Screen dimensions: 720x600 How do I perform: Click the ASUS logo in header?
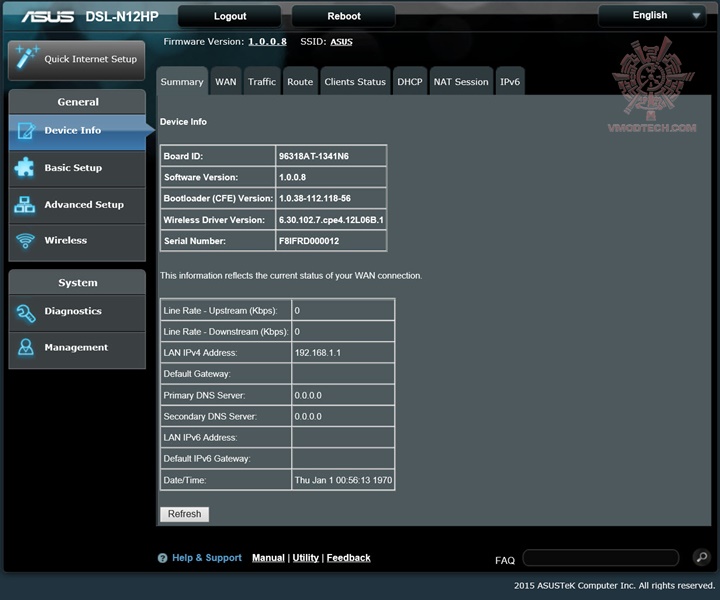48,17
